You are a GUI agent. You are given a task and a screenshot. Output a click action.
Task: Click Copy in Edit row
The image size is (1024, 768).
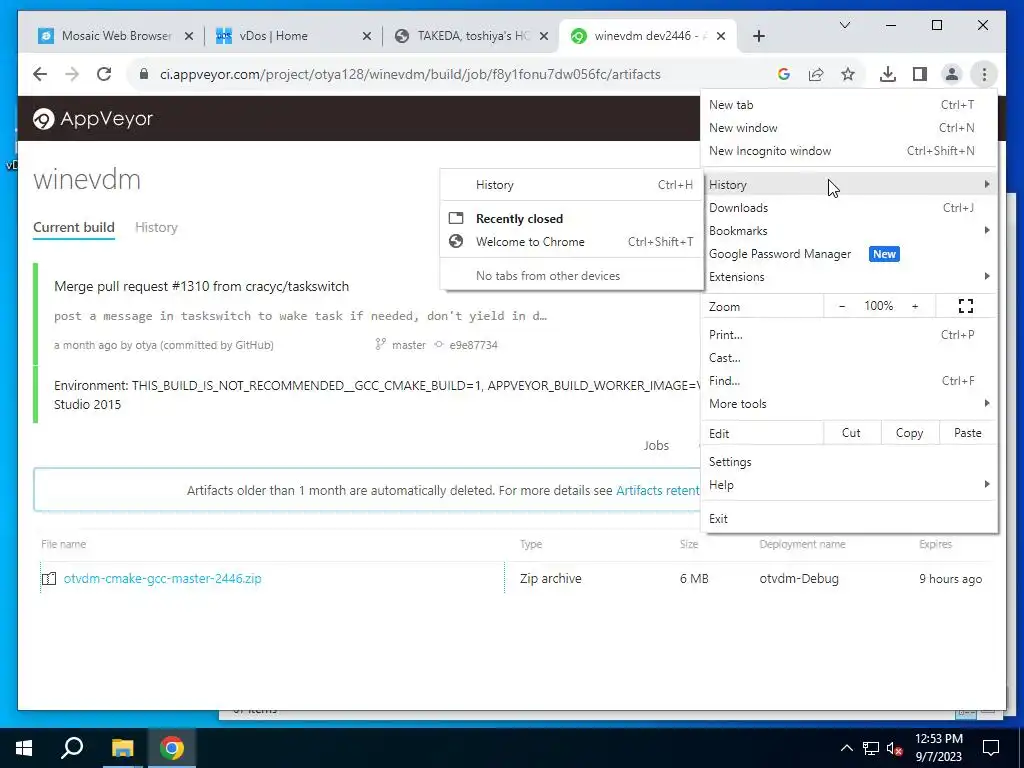(x=909, y=433)
